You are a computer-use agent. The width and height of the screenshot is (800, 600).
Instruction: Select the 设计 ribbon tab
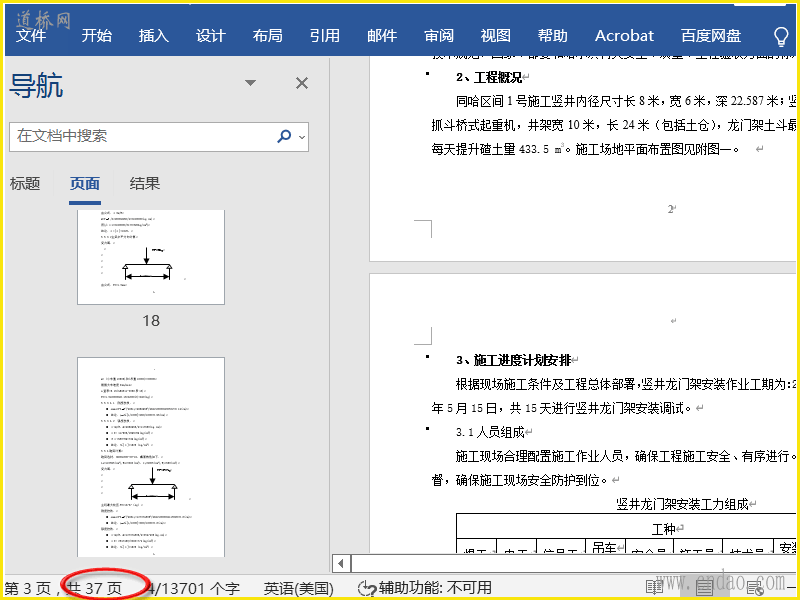pos(211,35)
